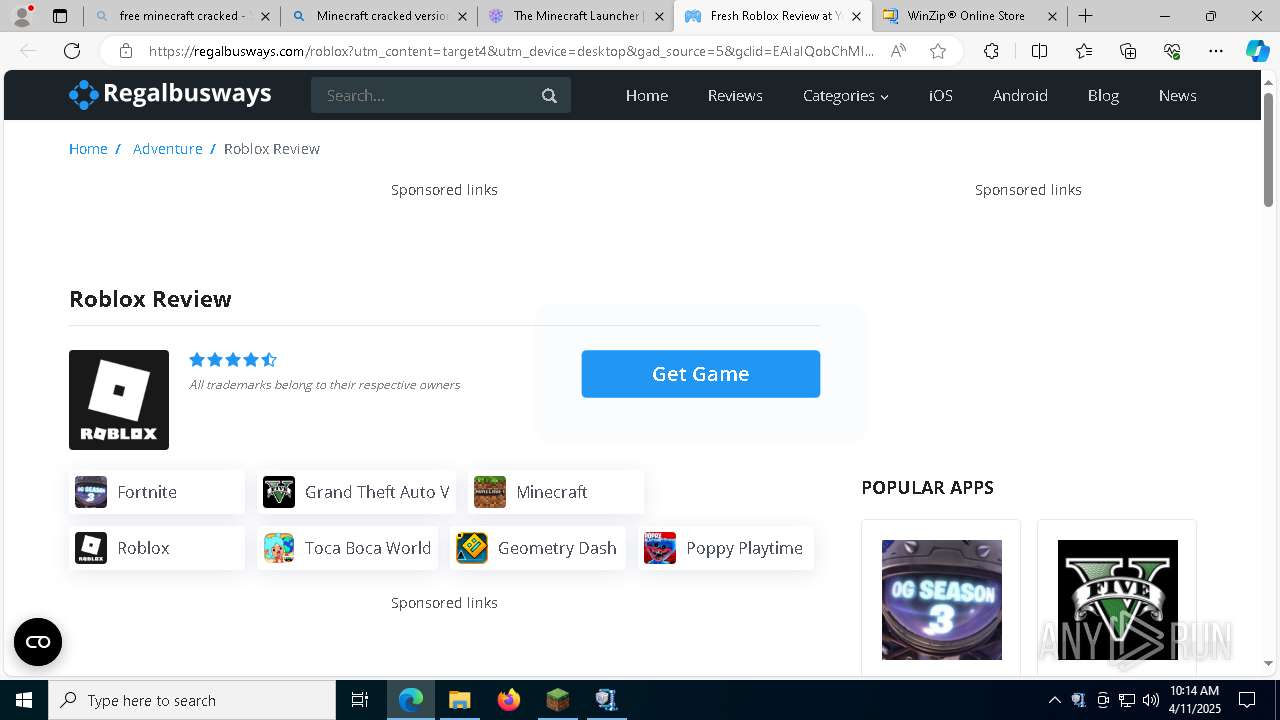Switch to Minecraft cracked version tab
The height and width of the screenshot is (720, 1280).
coord(378,16)
